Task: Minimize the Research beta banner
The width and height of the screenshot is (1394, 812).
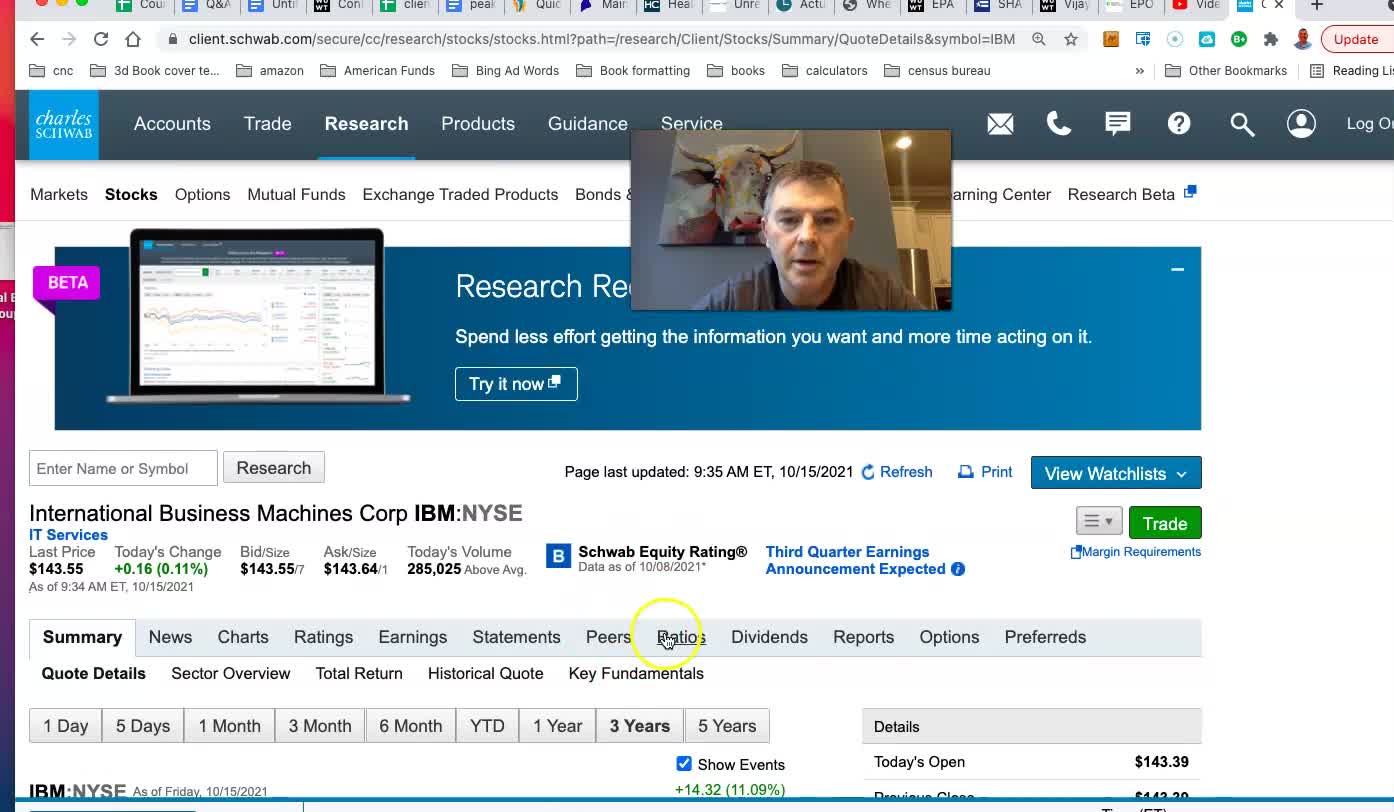Action: tap(1177, 269)
